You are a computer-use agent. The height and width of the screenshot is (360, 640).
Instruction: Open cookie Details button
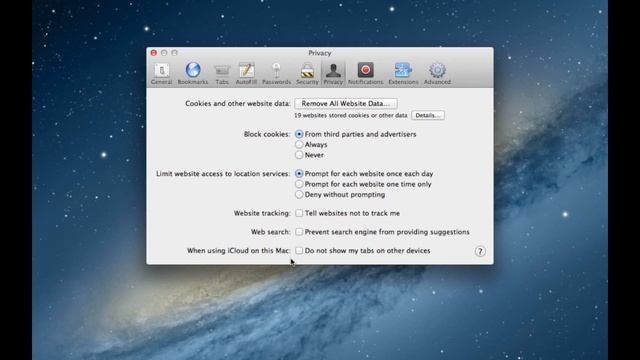[428, 116]
